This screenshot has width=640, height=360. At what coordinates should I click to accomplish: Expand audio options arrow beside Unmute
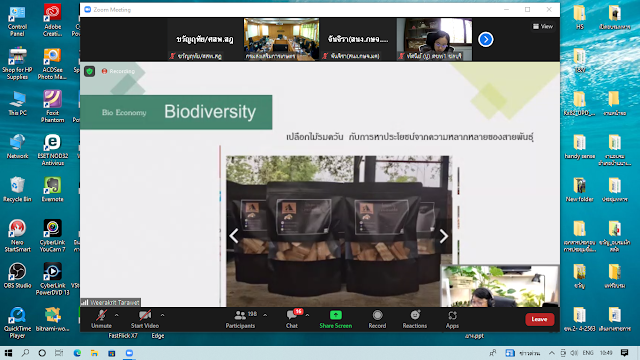117,315
